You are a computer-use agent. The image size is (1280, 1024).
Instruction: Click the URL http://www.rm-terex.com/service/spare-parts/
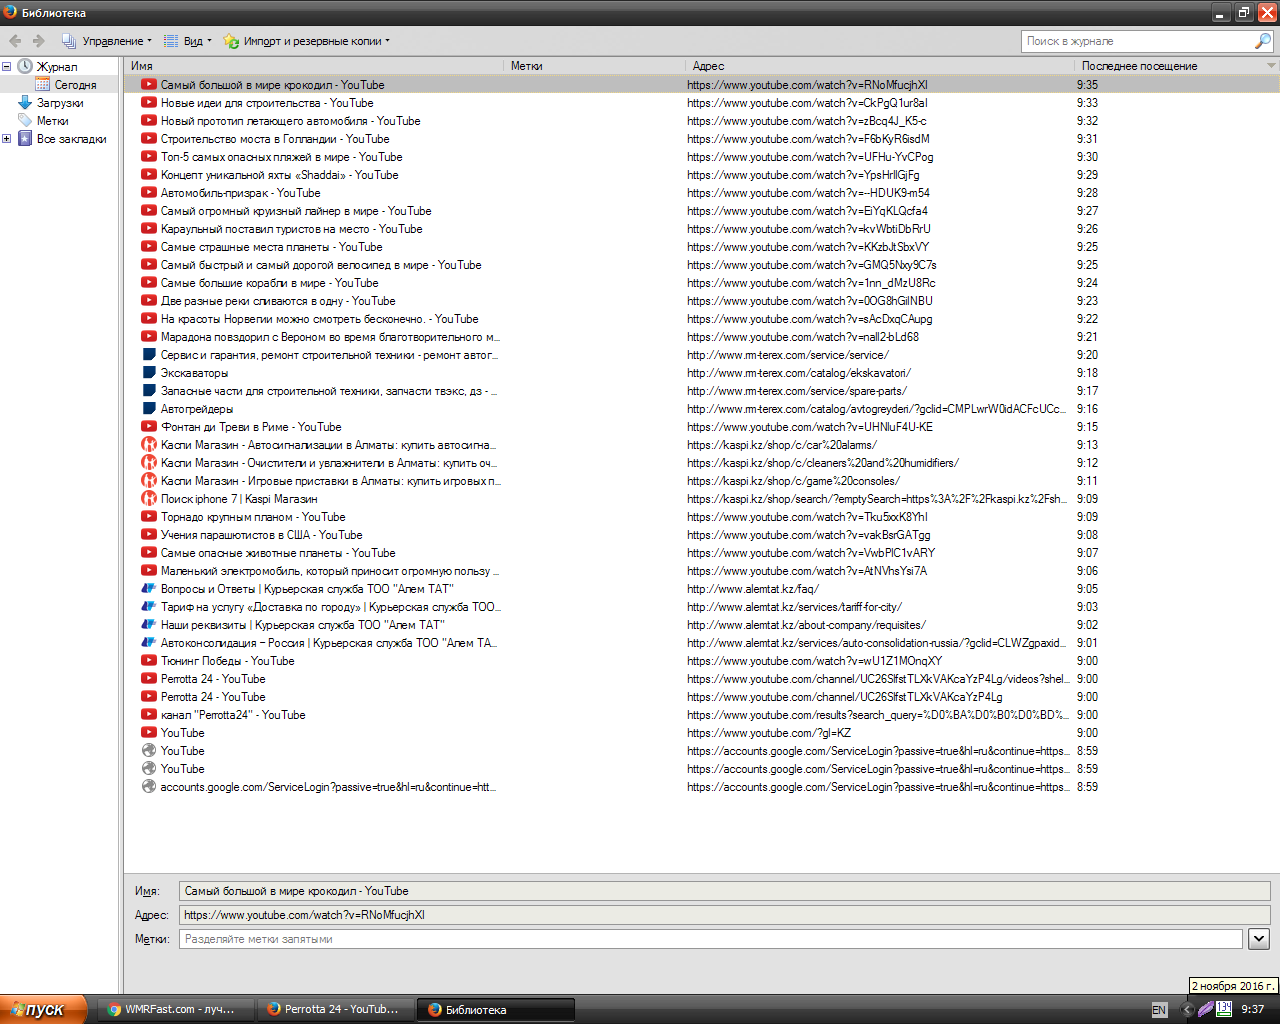tap(797, 391)
